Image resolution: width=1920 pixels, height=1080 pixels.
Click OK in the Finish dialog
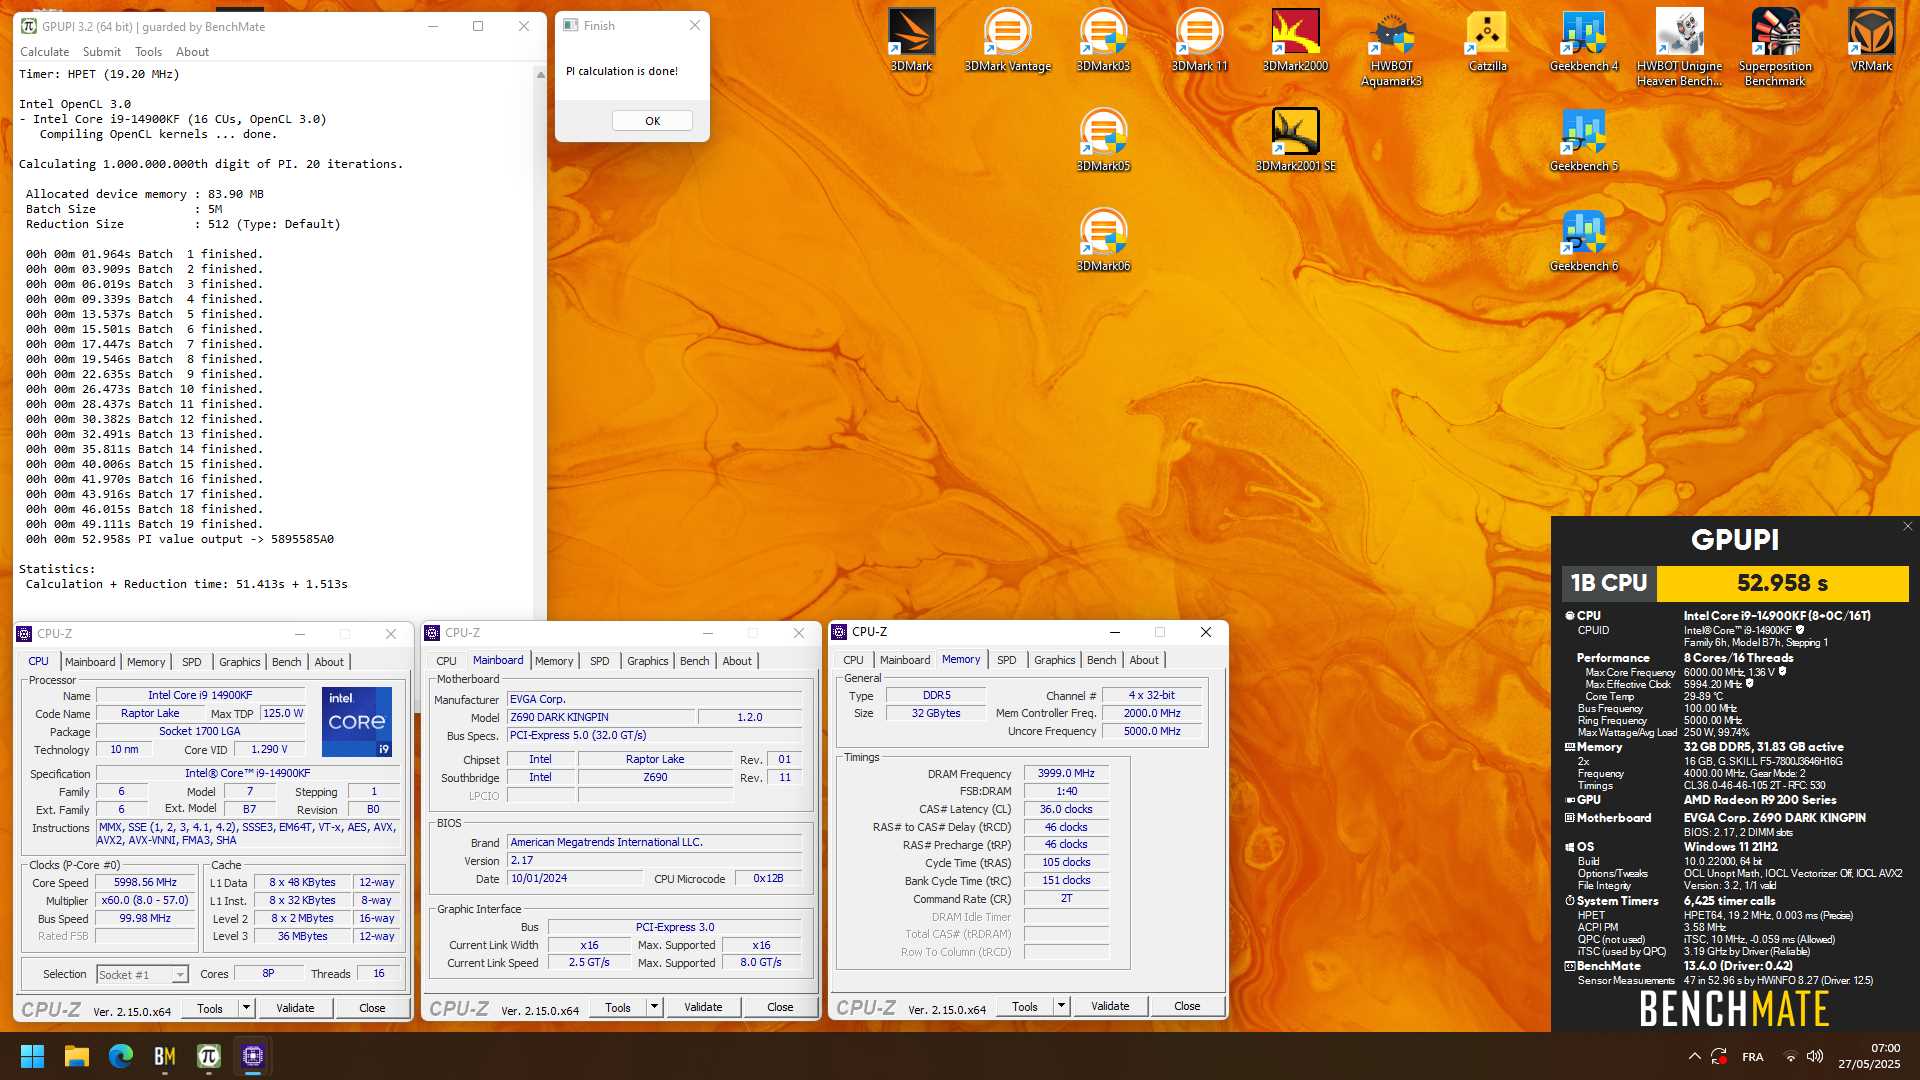pyautogui.click(x=652, y=121)
